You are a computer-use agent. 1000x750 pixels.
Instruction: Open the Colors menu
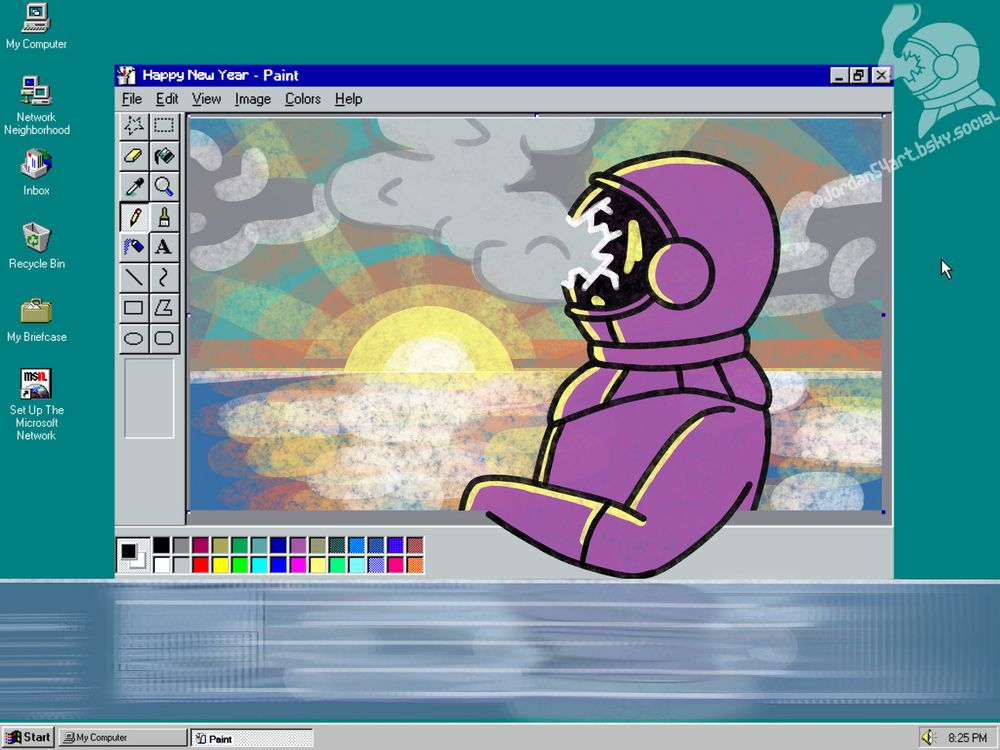click(302, 99)
